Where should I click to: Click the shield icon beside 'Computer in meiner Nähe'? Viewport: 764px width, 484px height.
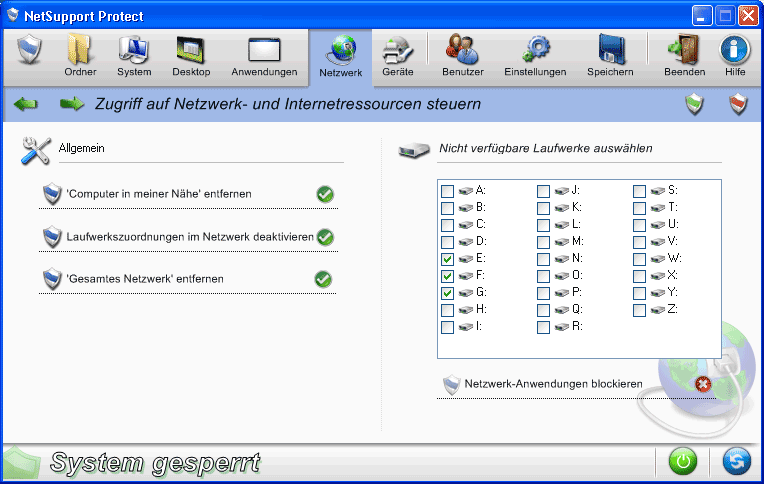(x=52, y=194)
